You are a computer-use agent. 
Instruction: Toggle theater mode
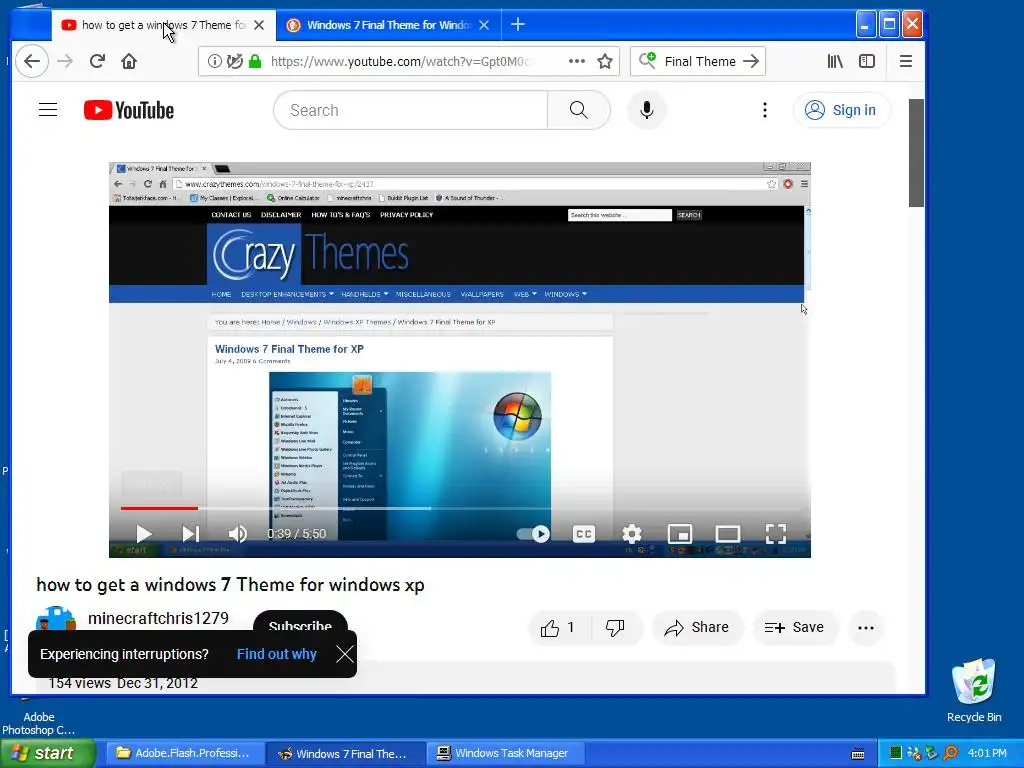728,534
